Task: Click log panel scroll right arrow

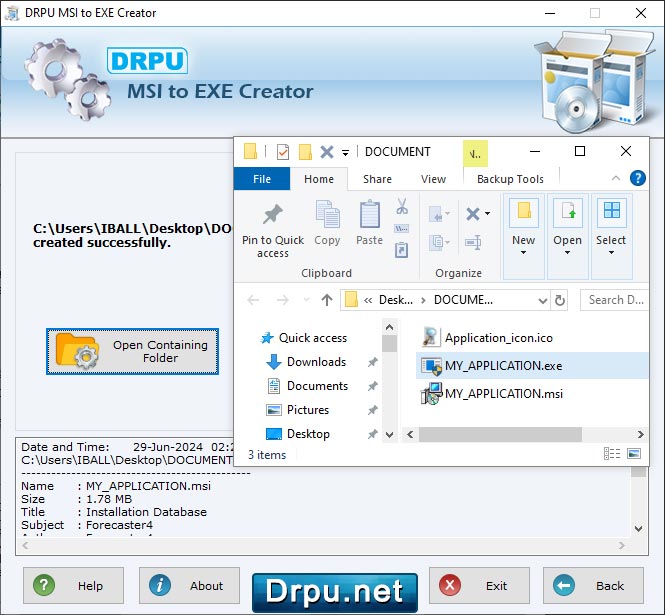Action: pos(622,545)
